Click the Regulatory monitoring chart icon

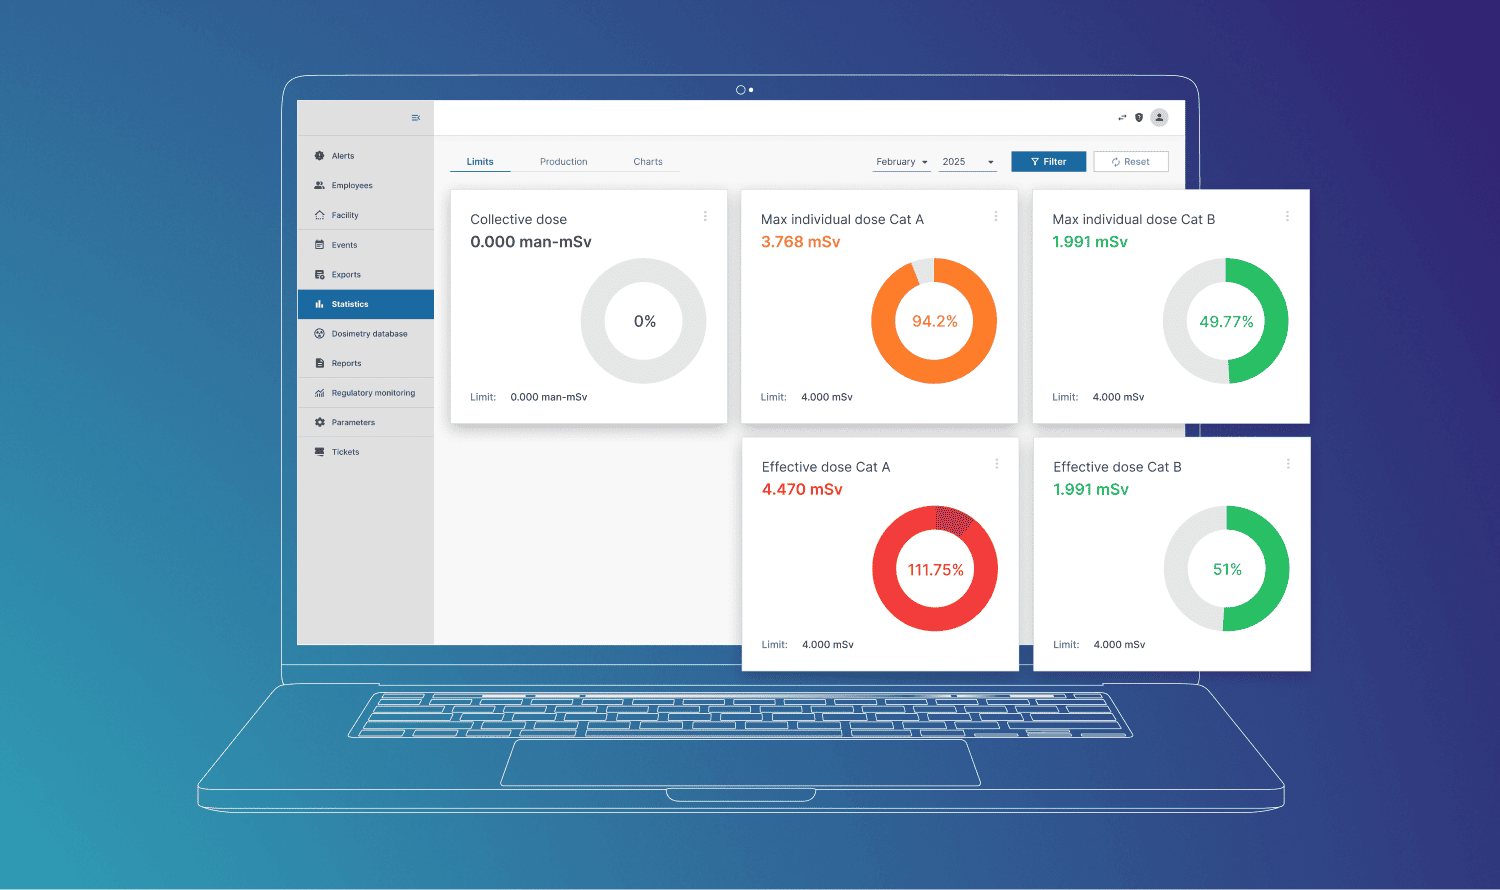click(x=319, y=393)
